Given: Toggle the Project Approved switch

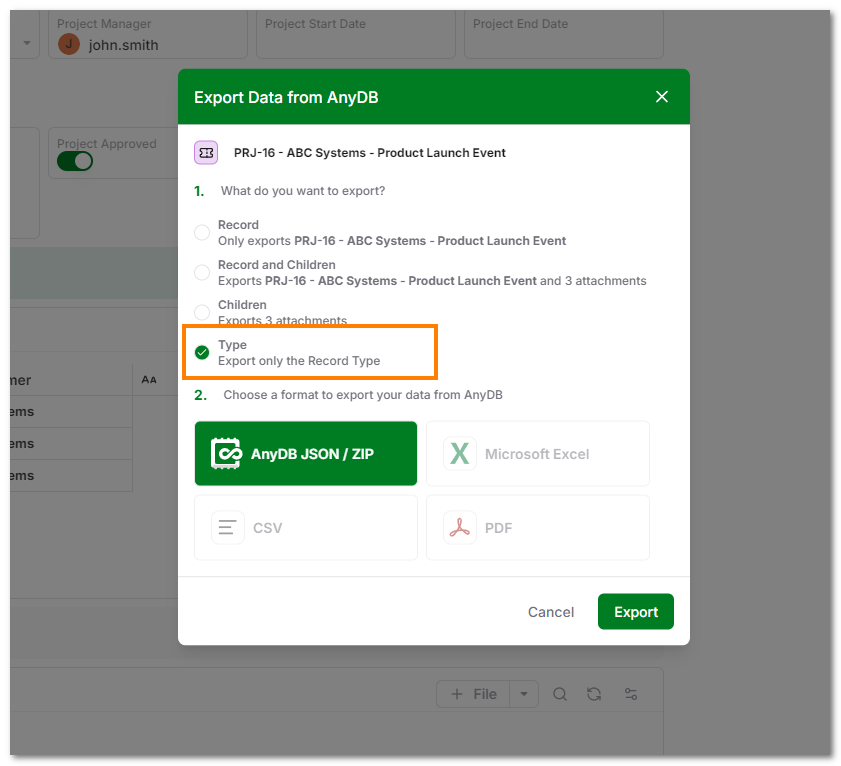Looking at the screenshot, I should 75,161.
